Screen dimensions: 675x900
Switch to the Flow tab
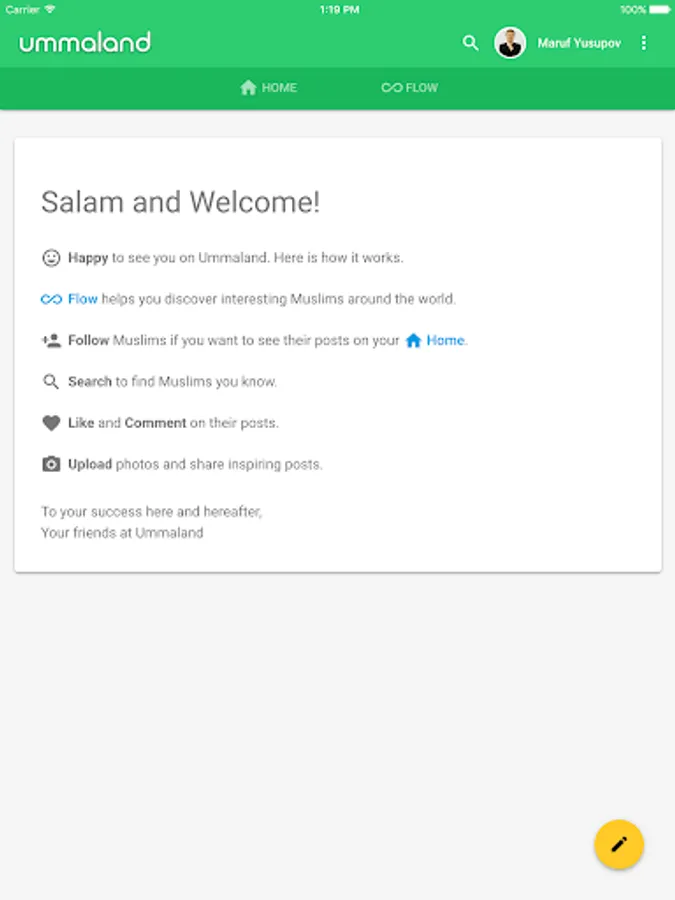[410, 88]
